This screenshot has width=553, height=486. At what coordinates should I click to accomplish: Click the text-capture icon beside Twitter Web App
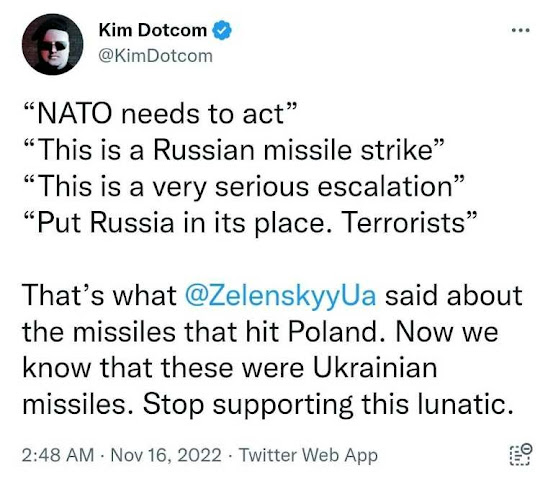(x=521, y=455)
